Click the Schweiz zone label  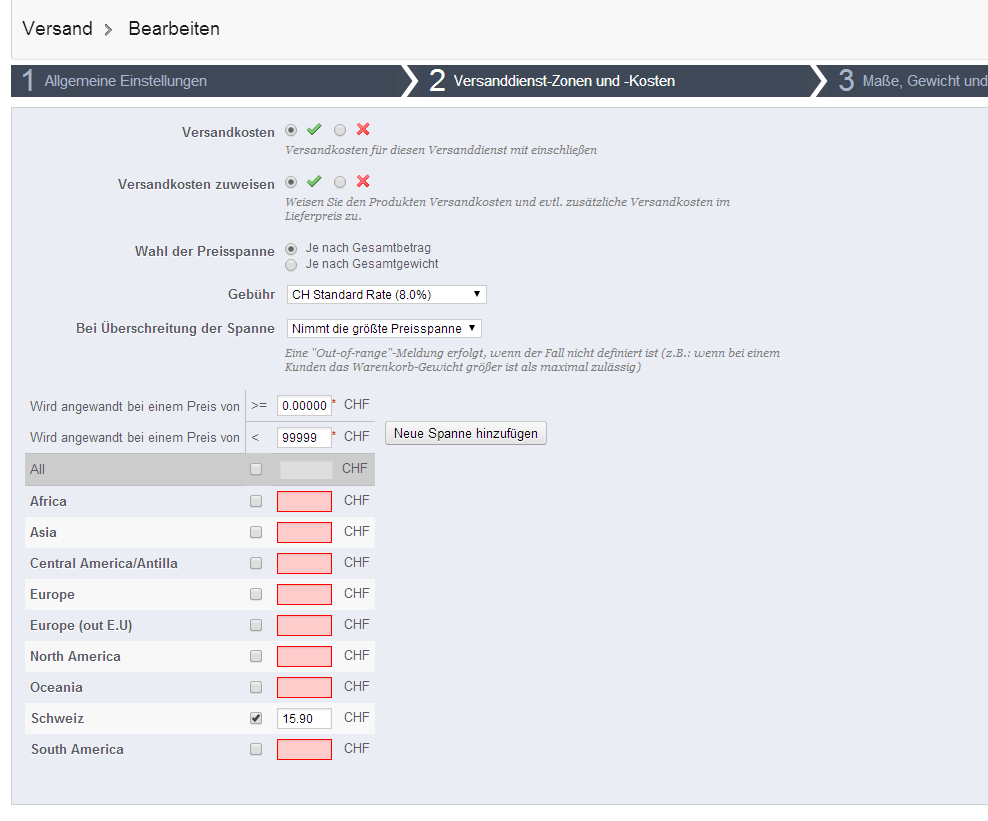[57, 718]
